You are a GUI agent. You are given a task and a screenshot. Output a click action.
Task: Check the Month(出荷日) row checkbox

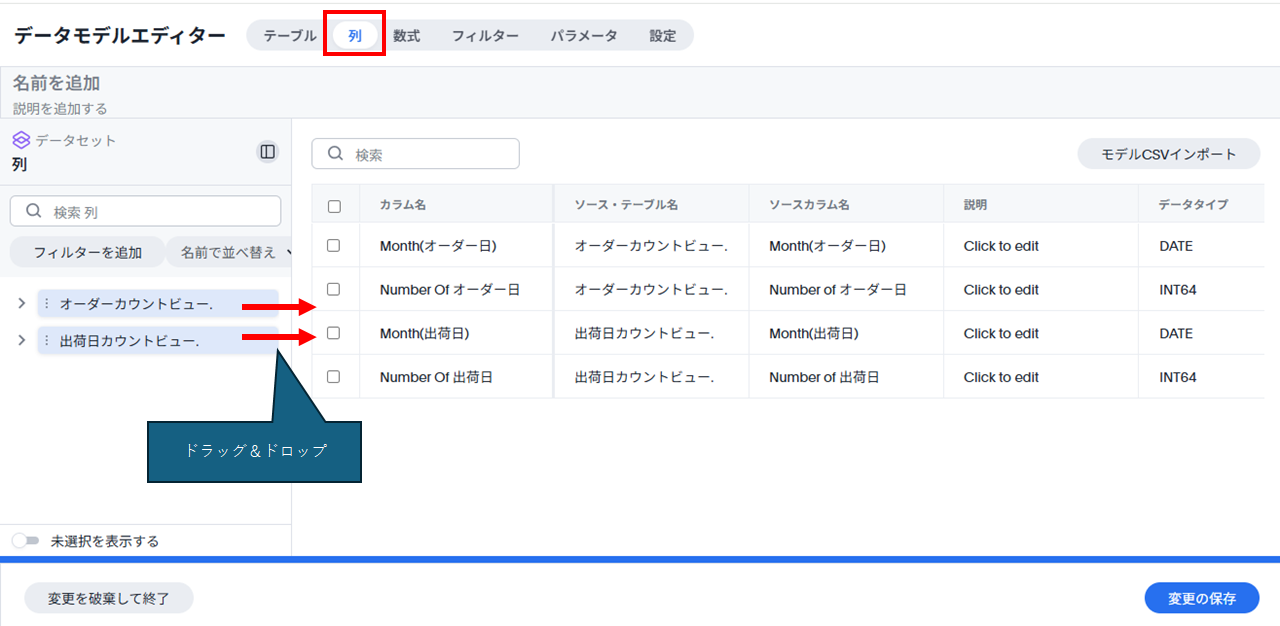[x=334, y=333]
